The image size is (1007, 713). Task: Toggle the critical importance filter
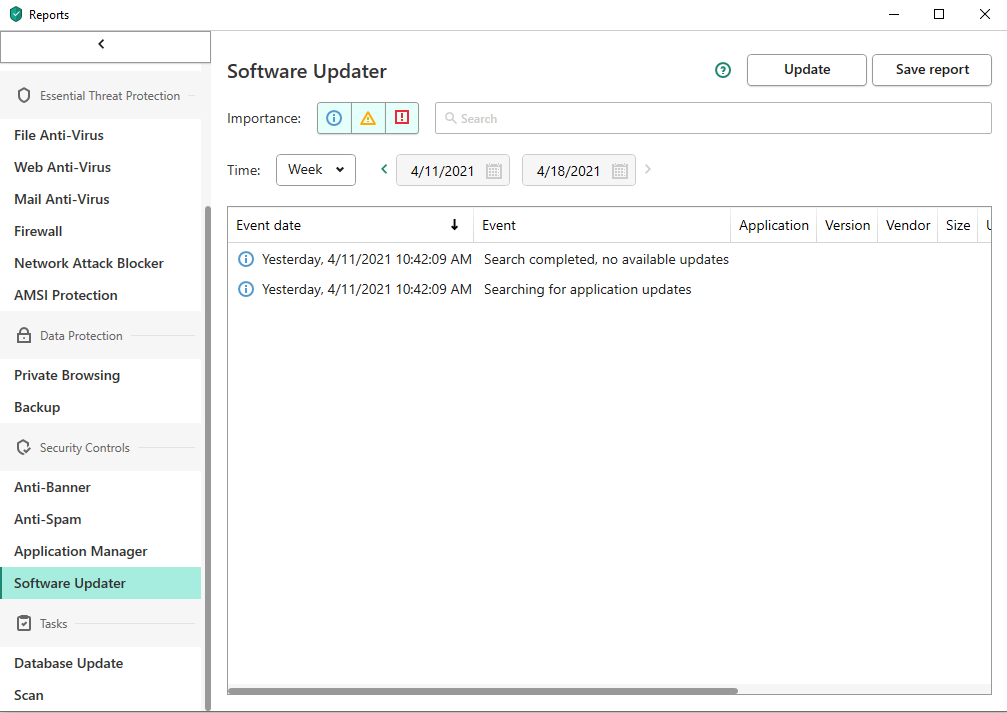tap(402, 118)
